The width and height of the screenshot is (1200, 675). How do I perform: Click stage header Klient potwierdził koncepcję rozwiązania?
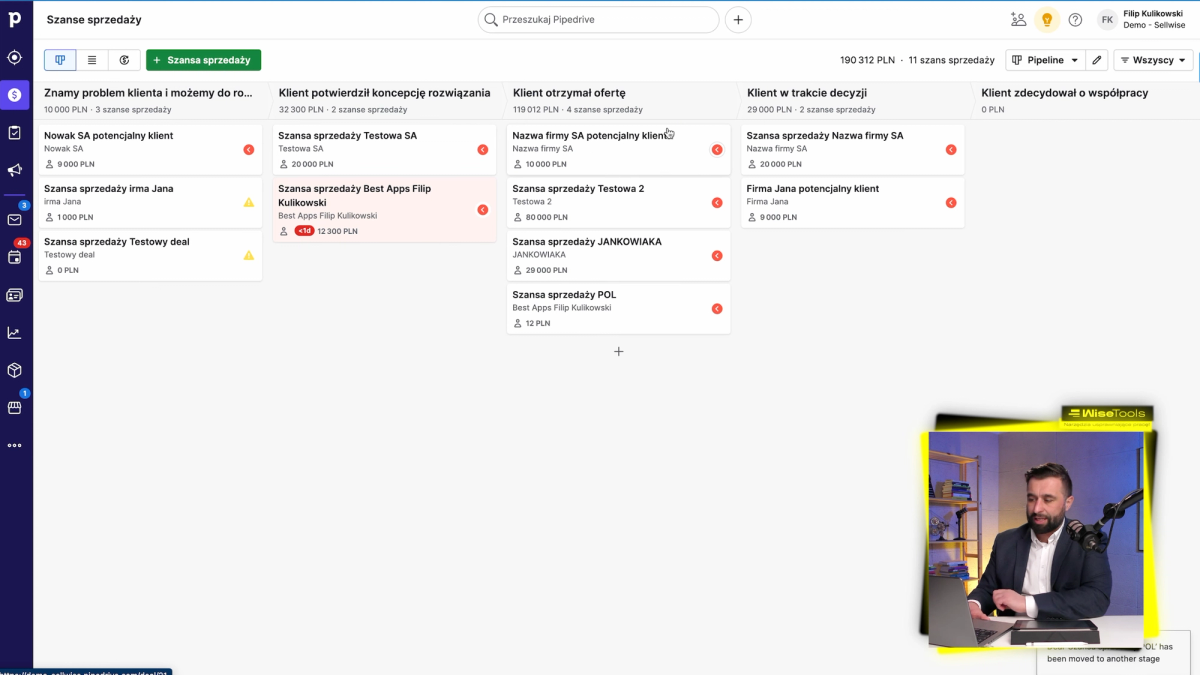point(384,92)
